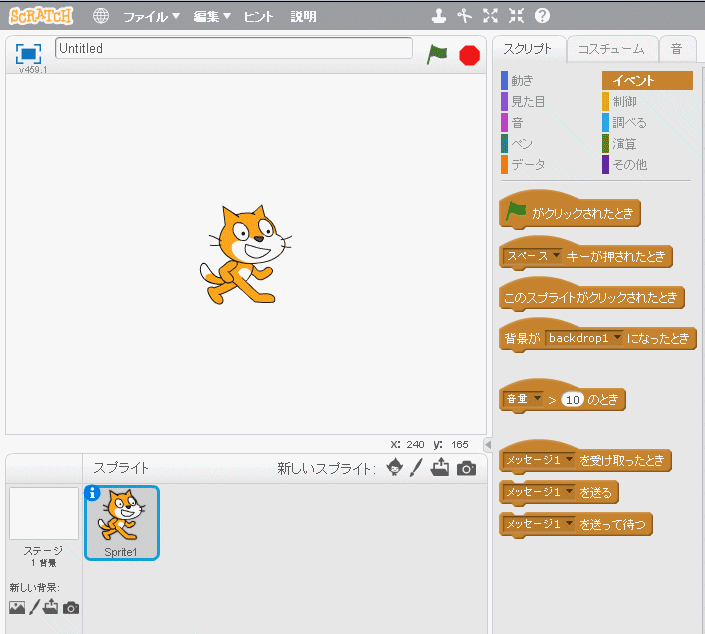This screenshot has width=705, height=634.
Task: Start project with the green flag
Action: click(437, 54)
